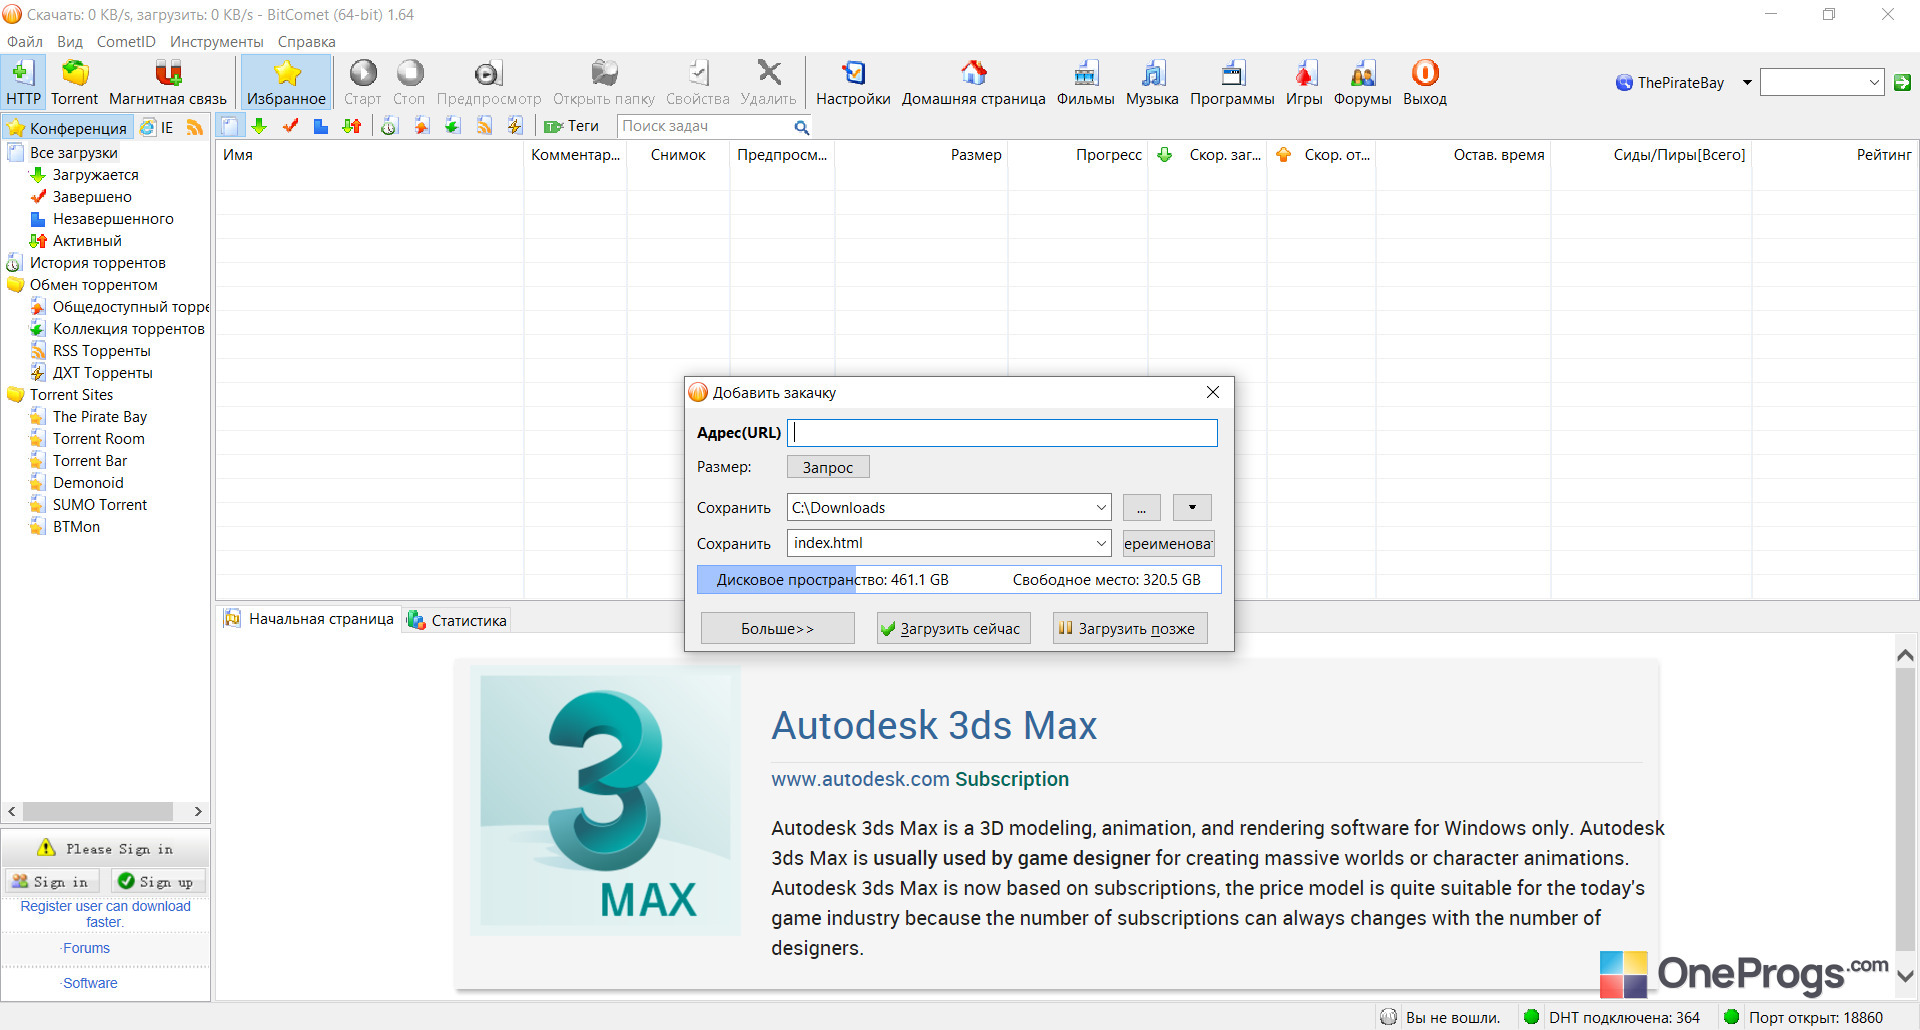Expand the ThePirateBay search engine dropdown
The width and height of the screenshot is (1920, 1030).
pyautogui.click(x=1747, y=82)
